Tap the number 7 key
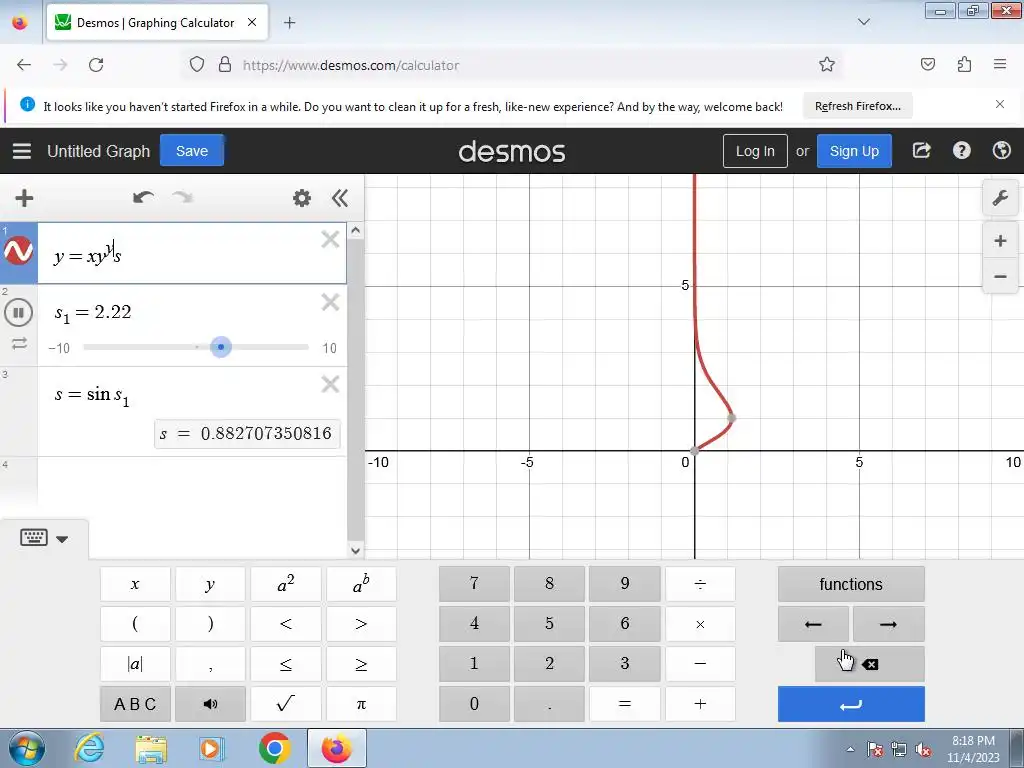The height and width of the screenshot is (768, 1024). click(474, 584)
